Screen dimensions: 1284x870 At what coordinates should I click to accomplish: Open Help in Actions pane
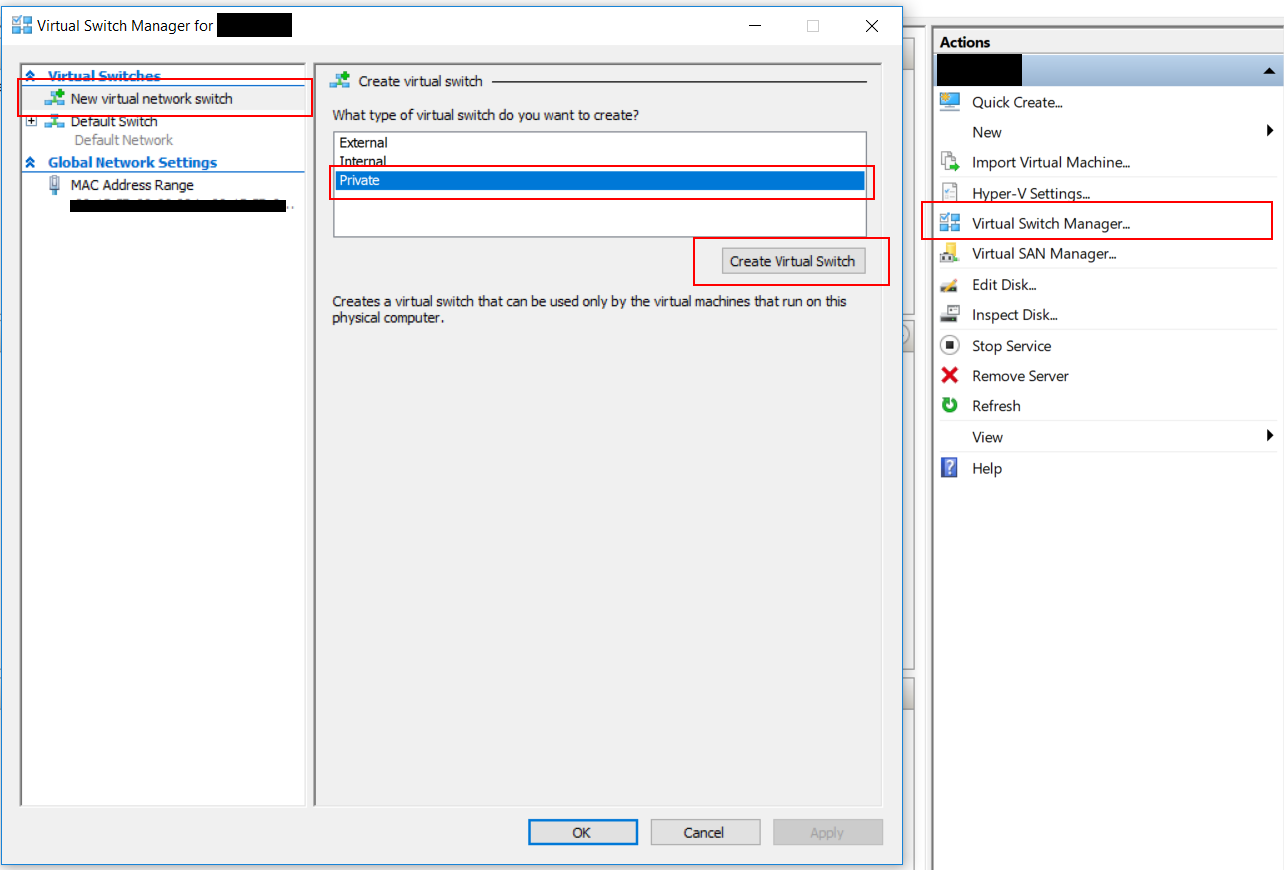click(x=986, y=468)
